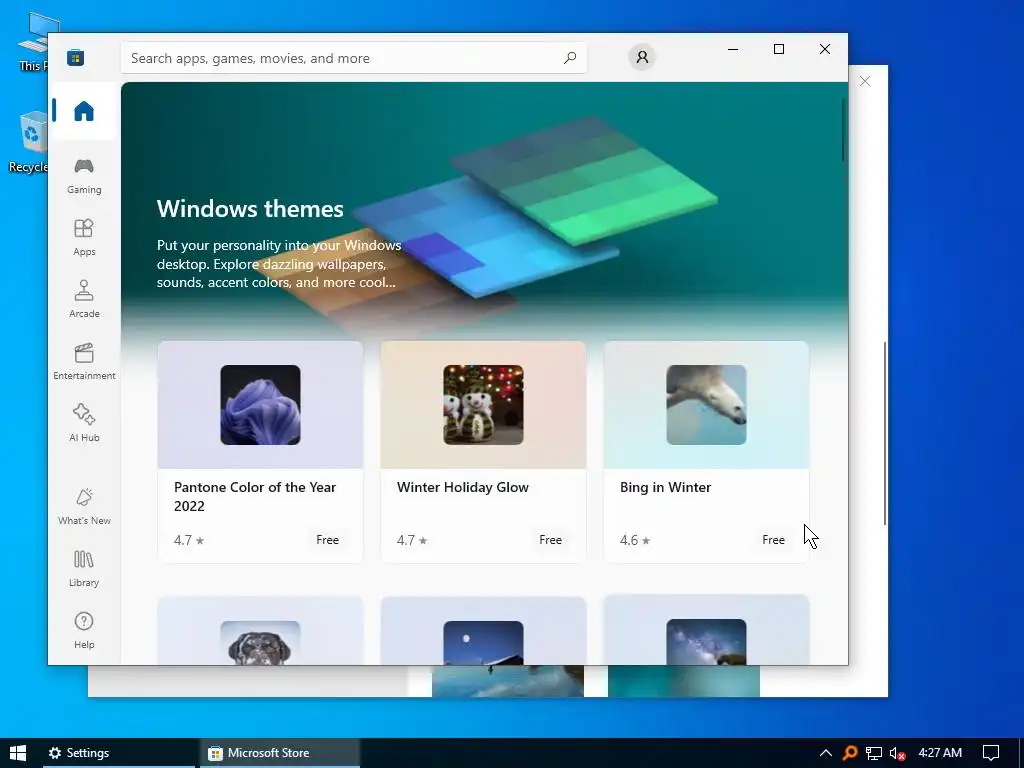
Task: Open the dog theme thumbnail in second row
Action: [260, 643]
